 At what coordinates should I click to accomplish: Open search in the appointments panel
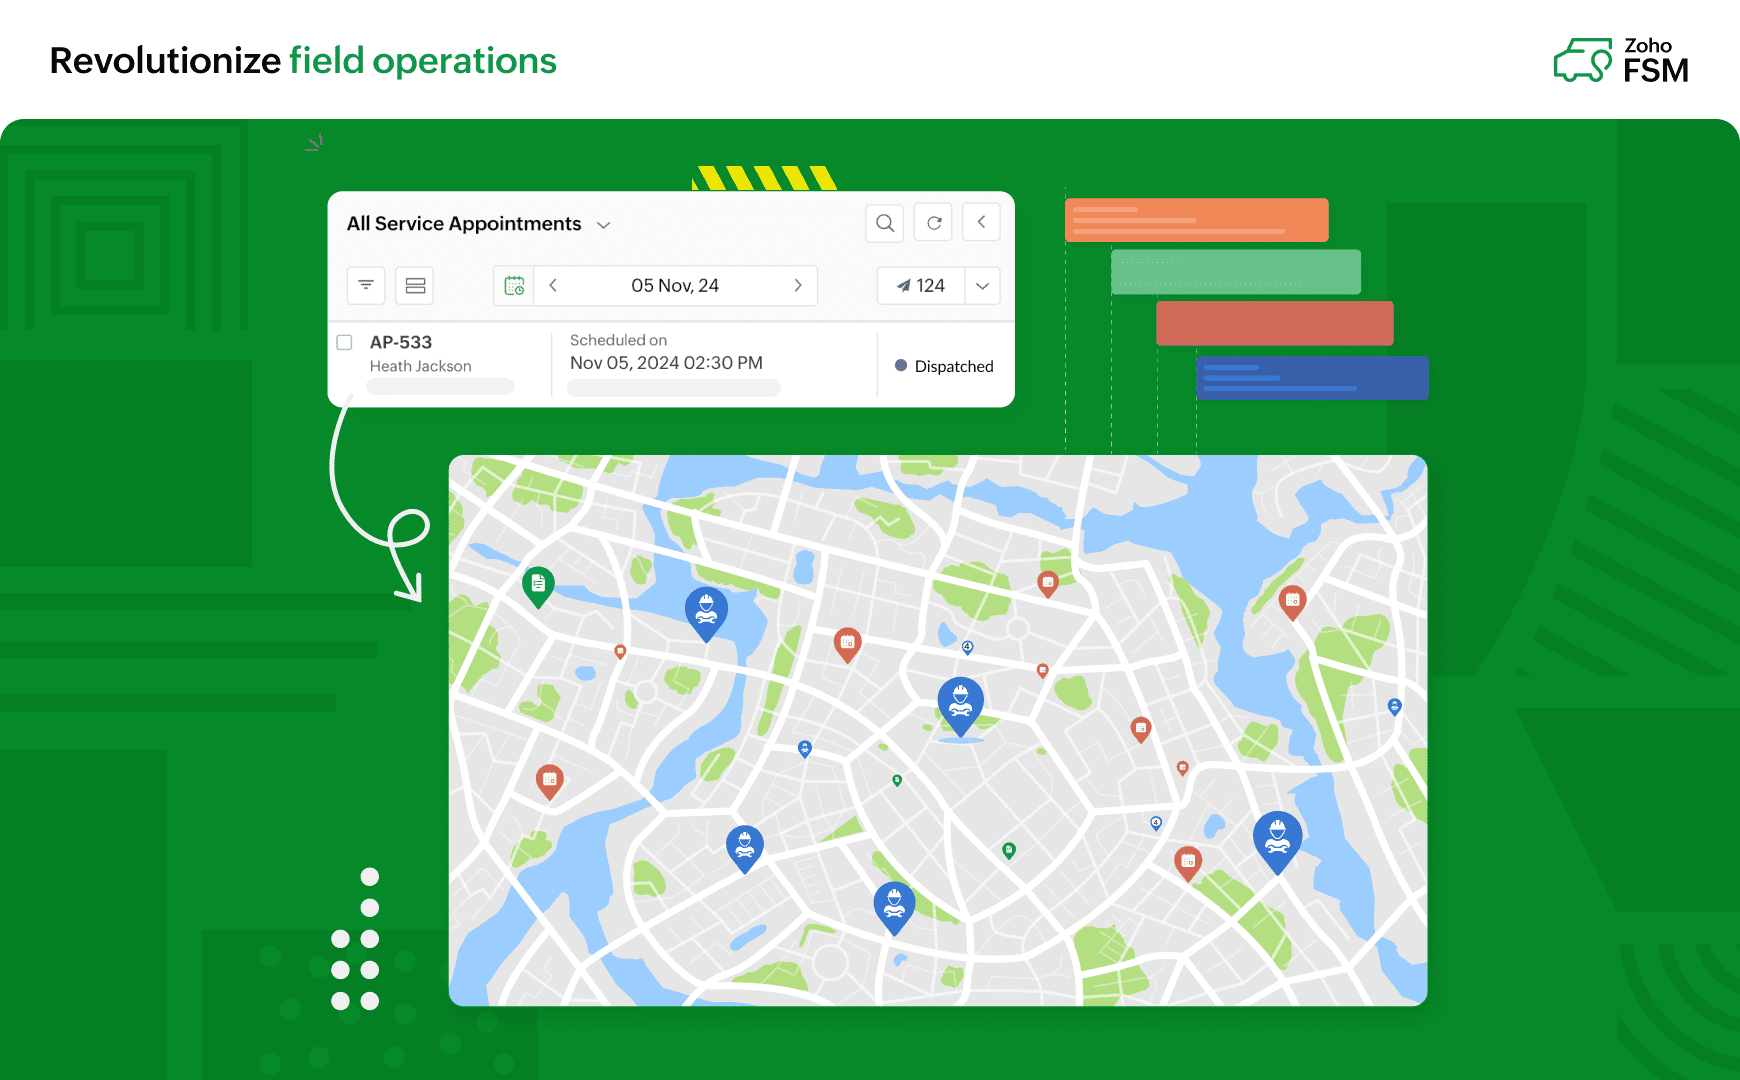(x=884, y=222)
